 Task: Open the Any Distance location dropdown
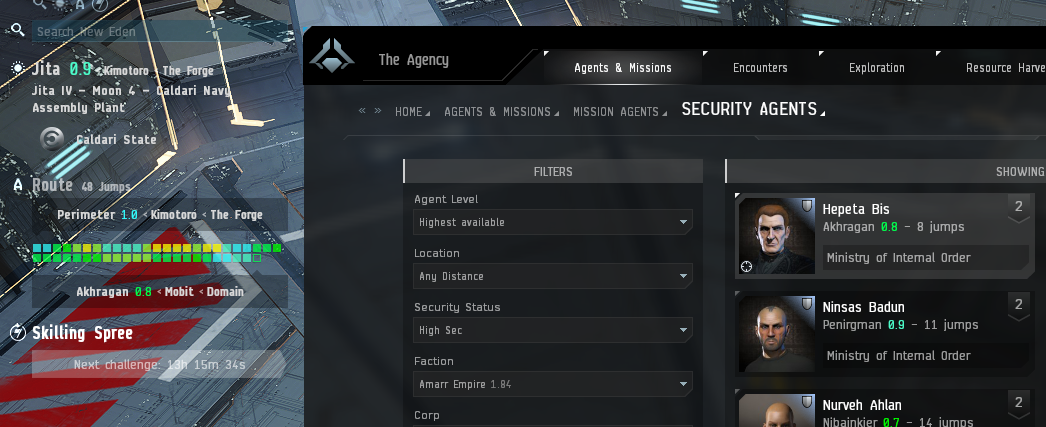[552, 276]
